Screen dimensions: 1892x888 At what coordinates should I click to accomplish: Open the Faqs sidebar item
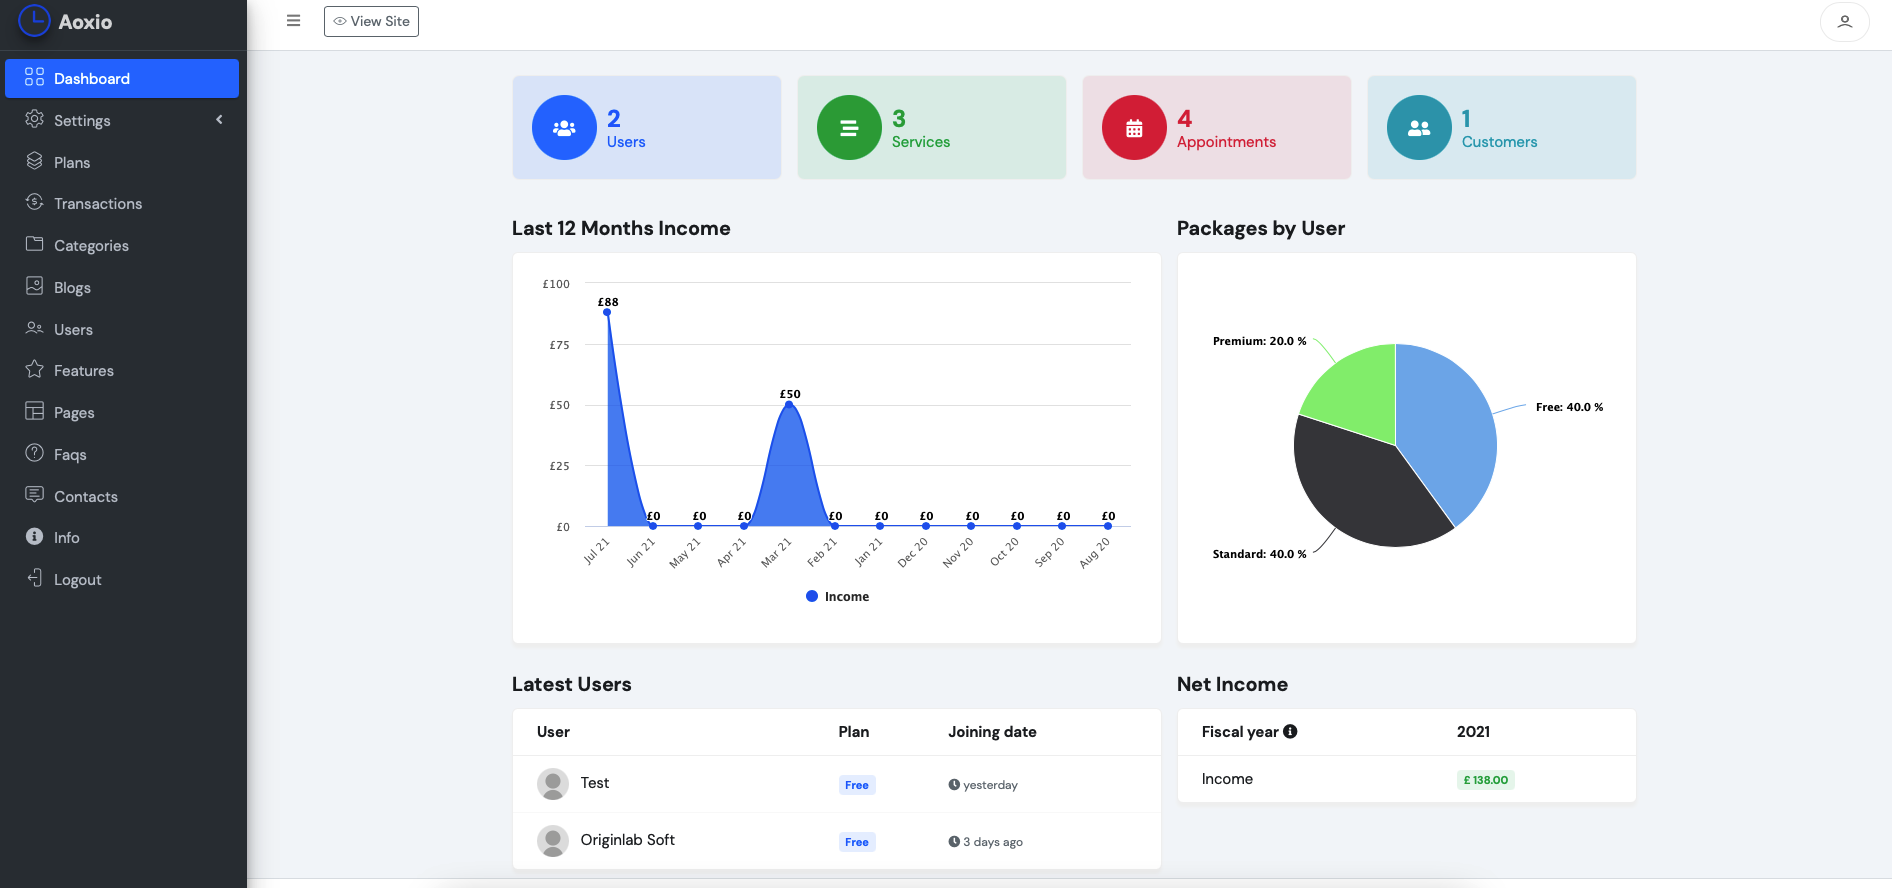click(x=70, y=455)
